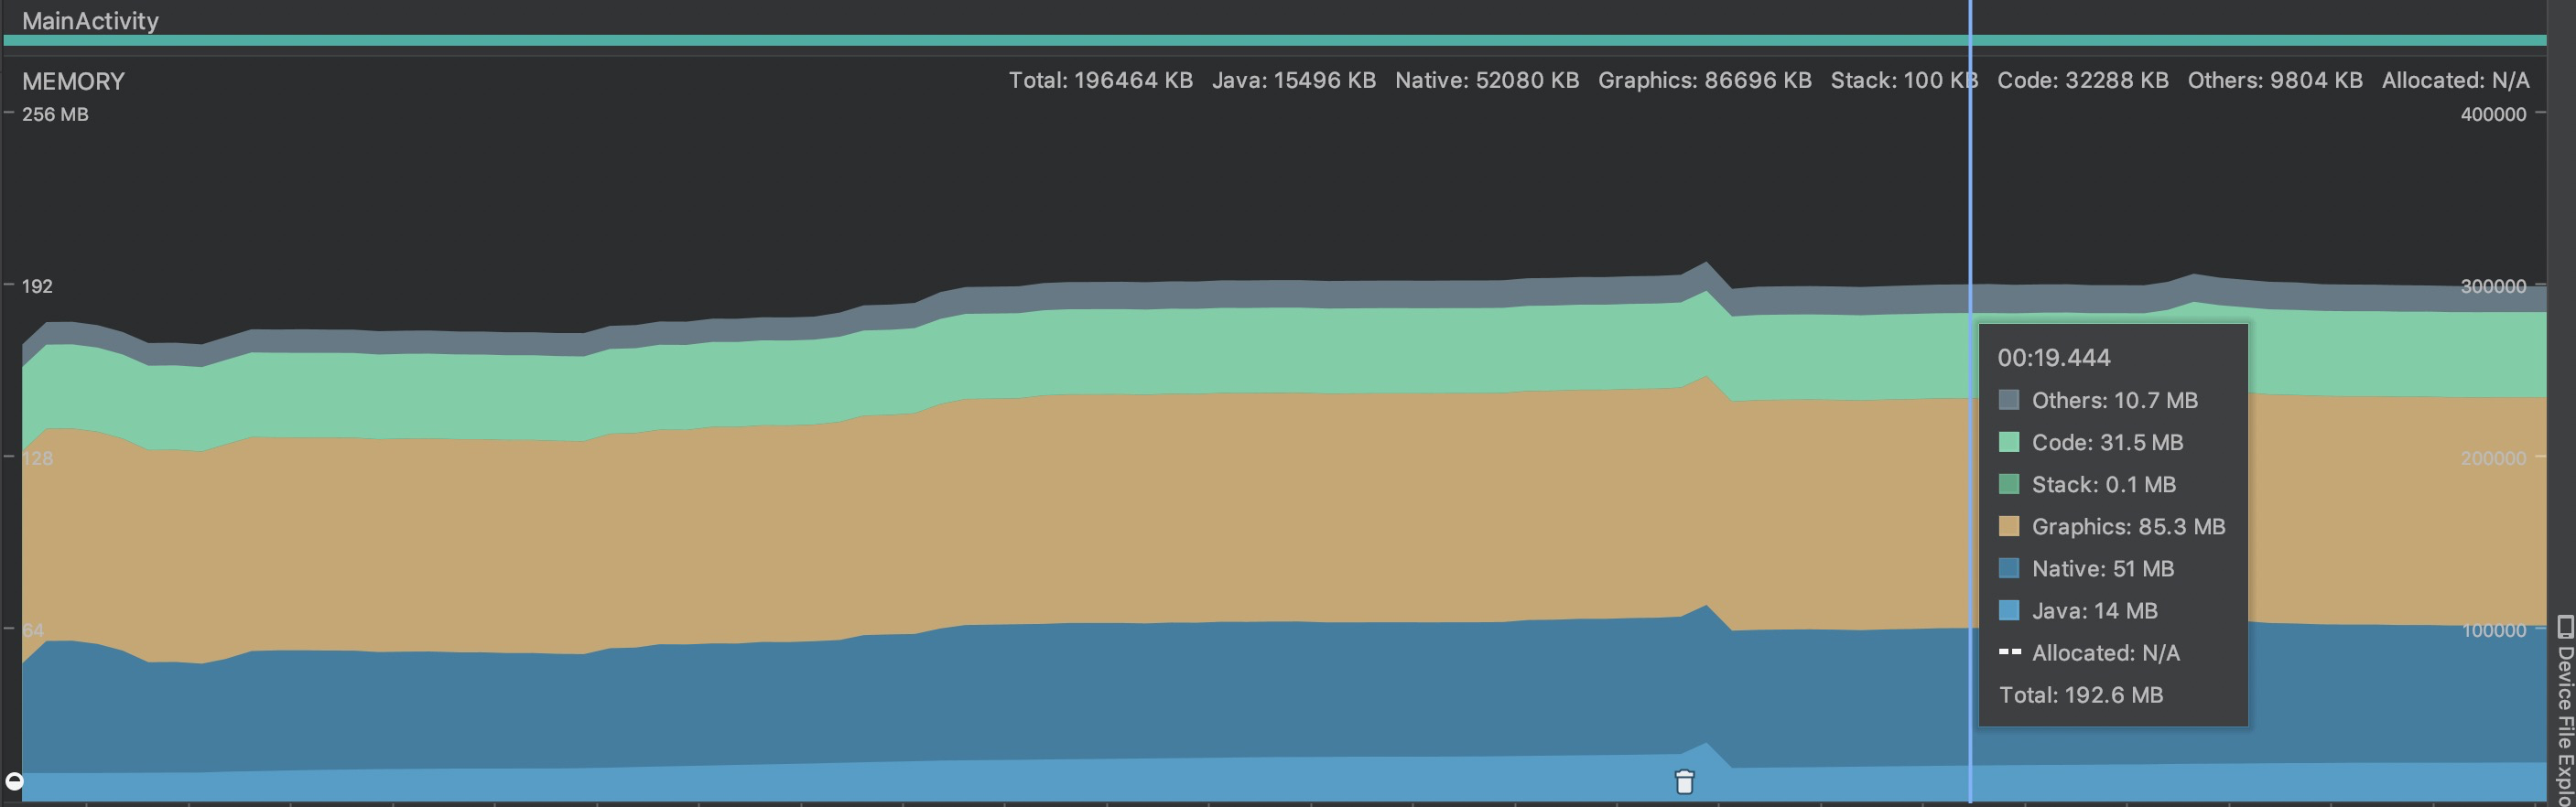Click the Stack green swatch in tooltip
The image size is (2576, 807).
tap(2008, 484)
